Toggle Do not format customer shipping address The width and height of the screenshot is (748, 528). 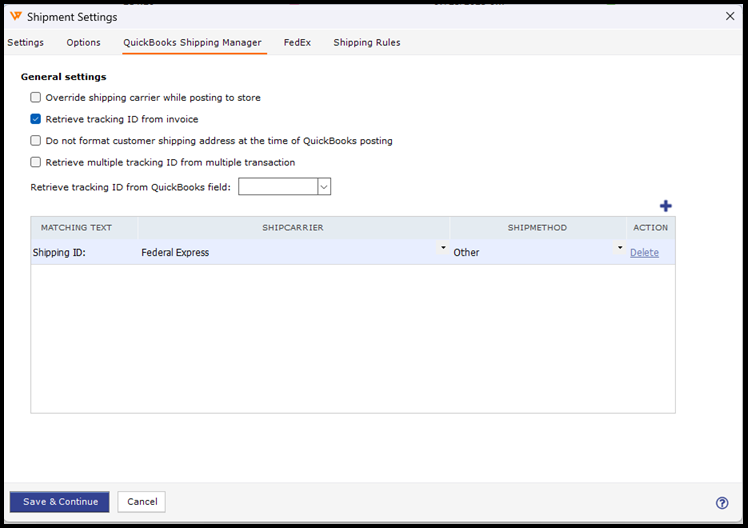(36, 141)
